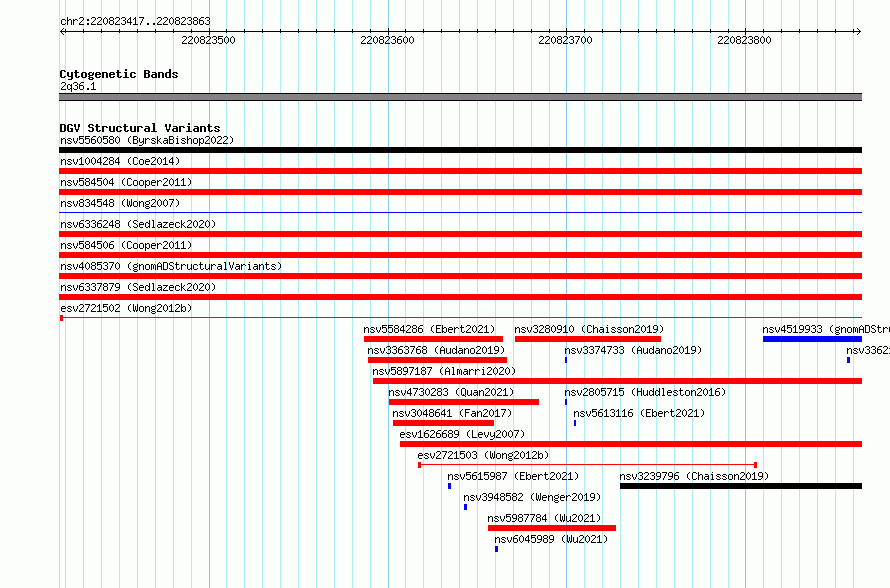Click the red bar under nsv4730283
The height and width of the screenshot is (588, 890).
(x=464, y=402)
